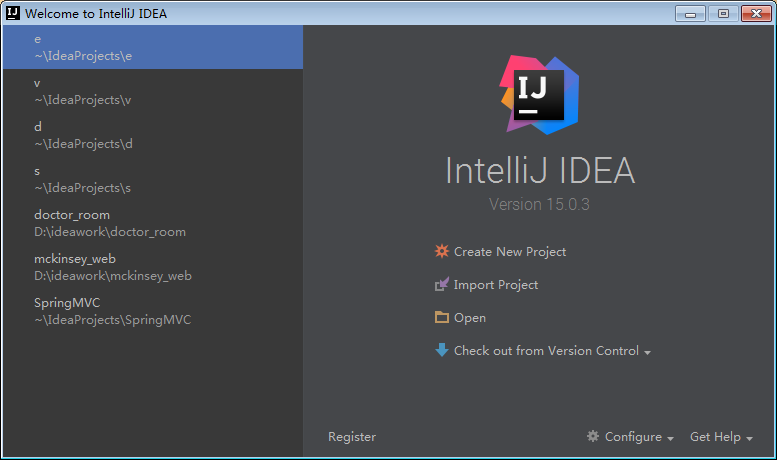Image resolution: width=777 pixels, height=460 pixels.
Task: Click the IntelliJ IDEA product name heading
Action: click(x=540, y=171)
